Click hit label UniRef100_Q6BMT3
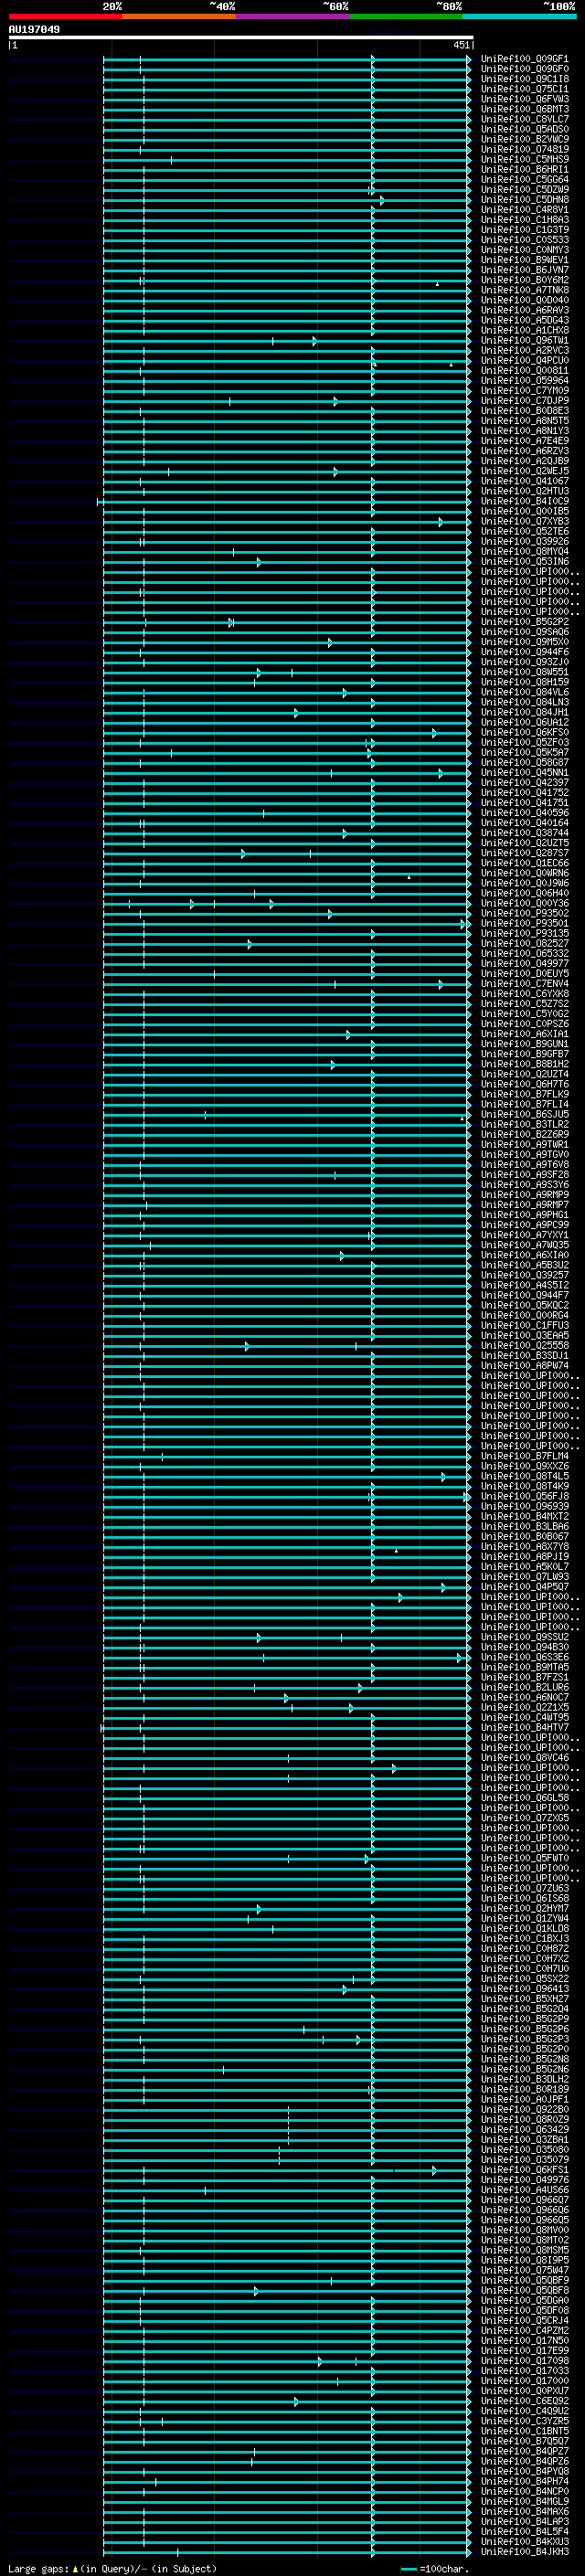 (525, 109)
